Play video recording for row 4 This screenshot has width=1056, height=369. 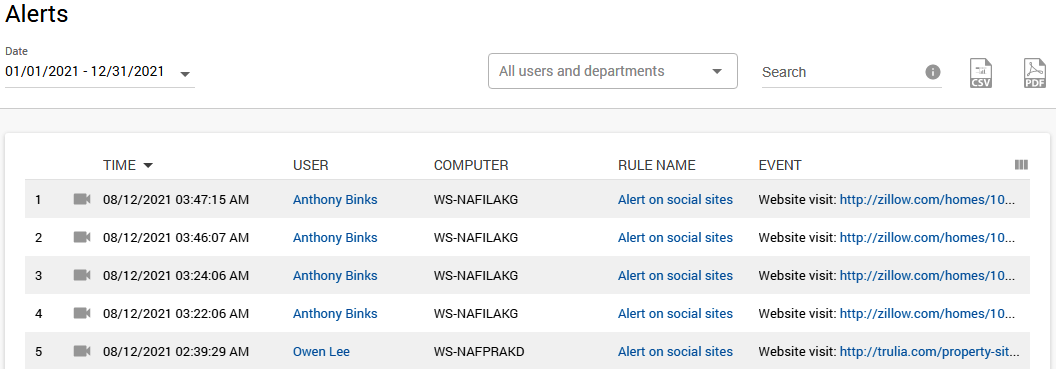point(82,313)
